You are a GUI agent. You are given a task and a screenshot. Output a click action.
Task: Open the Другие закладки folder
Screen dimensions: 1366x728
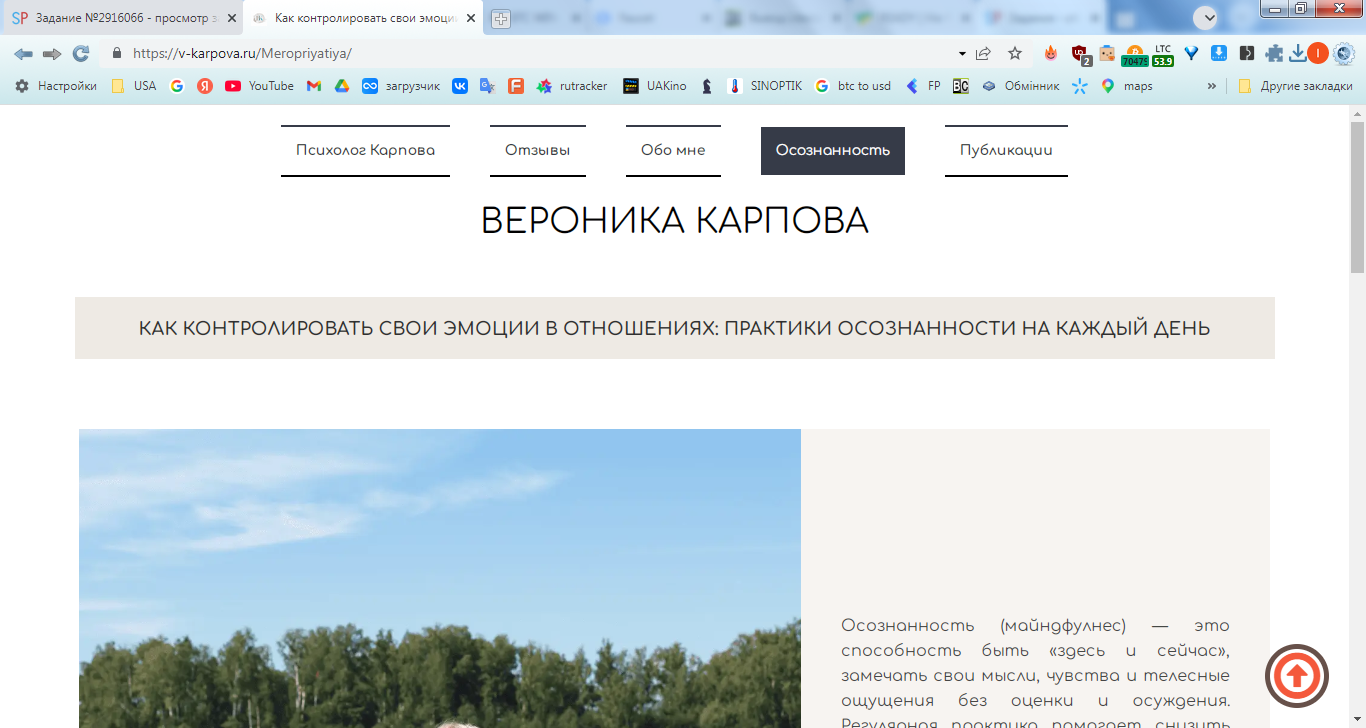[1295, 86]
